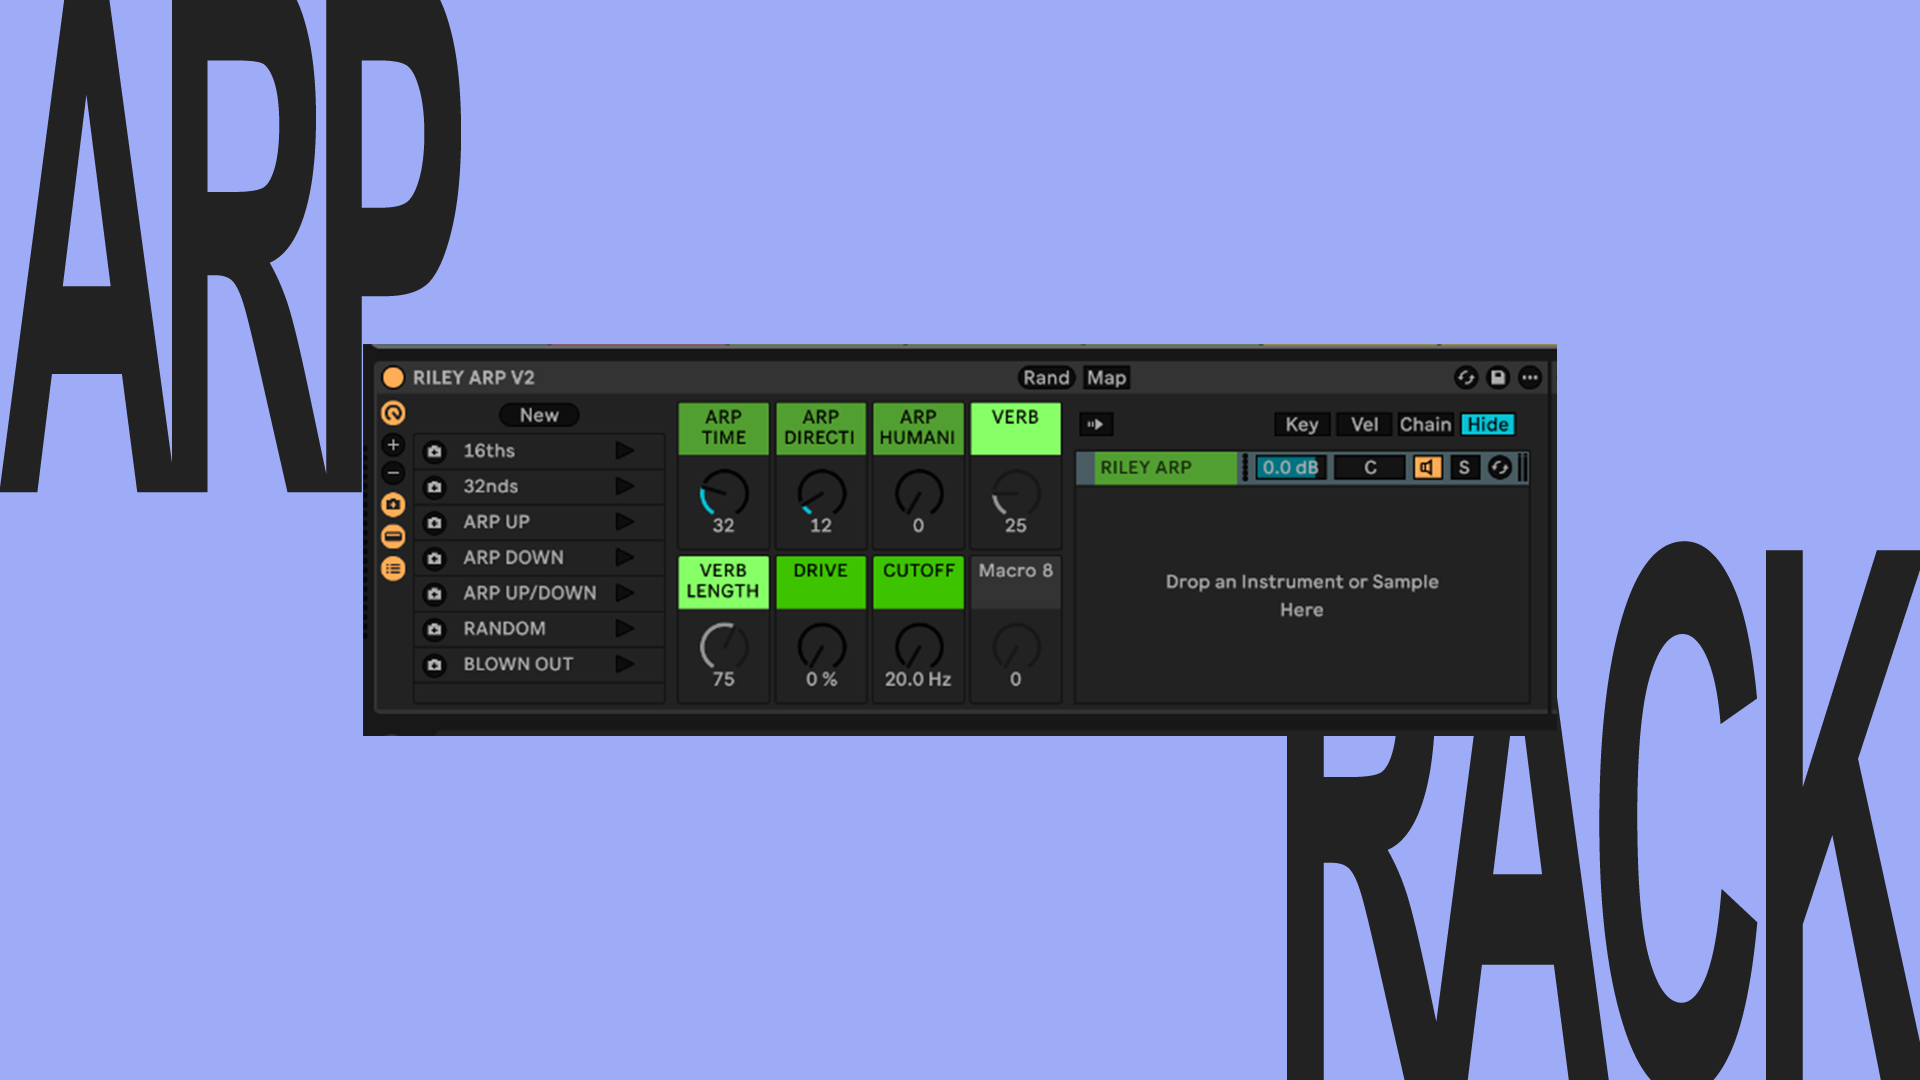1920x1080 pixels.
Task: Click the Hot-Swap icon in rack title bar
Action: pyautogui.click(x=1465, y=377)
